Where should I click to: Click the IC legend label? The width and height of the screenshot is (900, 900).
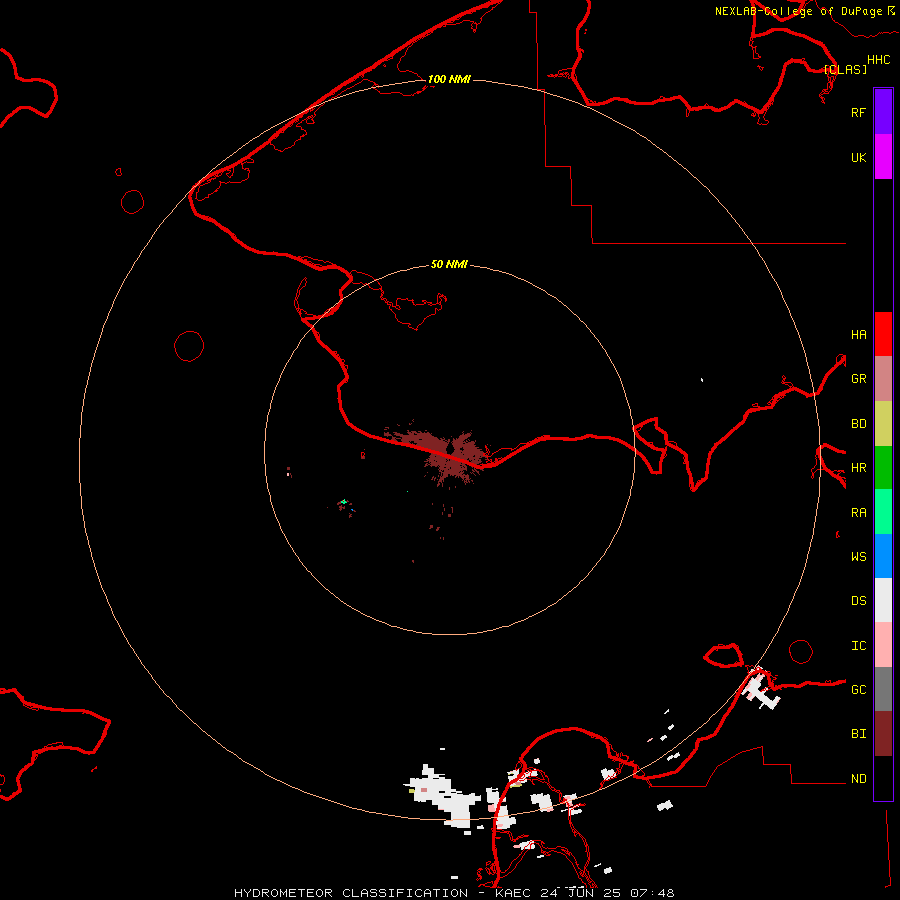858,645
